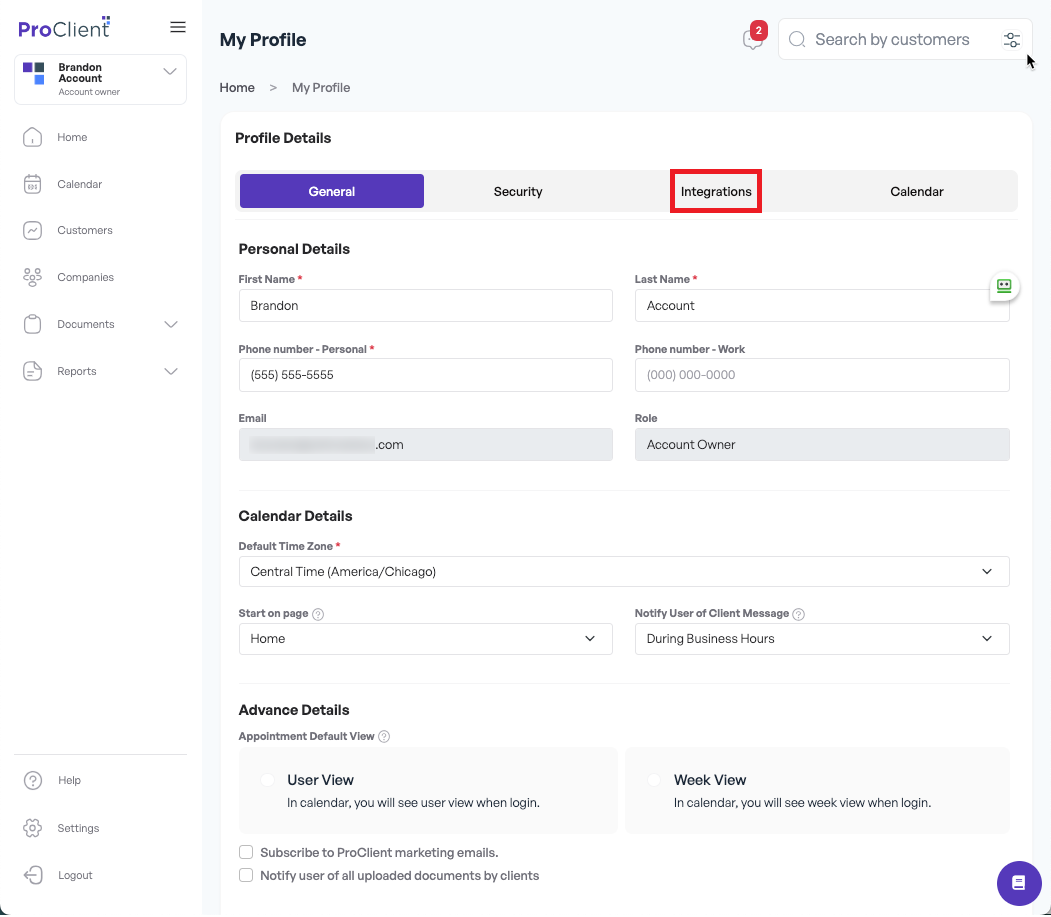Expand the Brandon Account switcher
Image resolution: width=1051 pixels, height=917 pixels.
pos(101,79)
